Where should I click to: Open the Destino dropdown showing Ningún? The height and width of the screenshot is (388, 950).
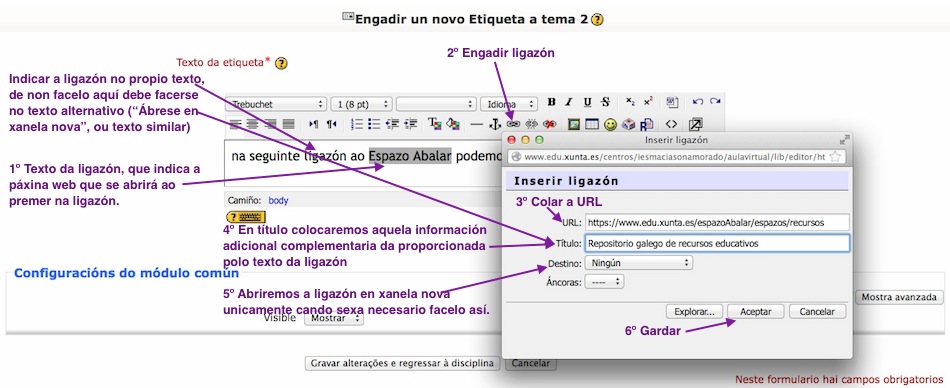639,263
